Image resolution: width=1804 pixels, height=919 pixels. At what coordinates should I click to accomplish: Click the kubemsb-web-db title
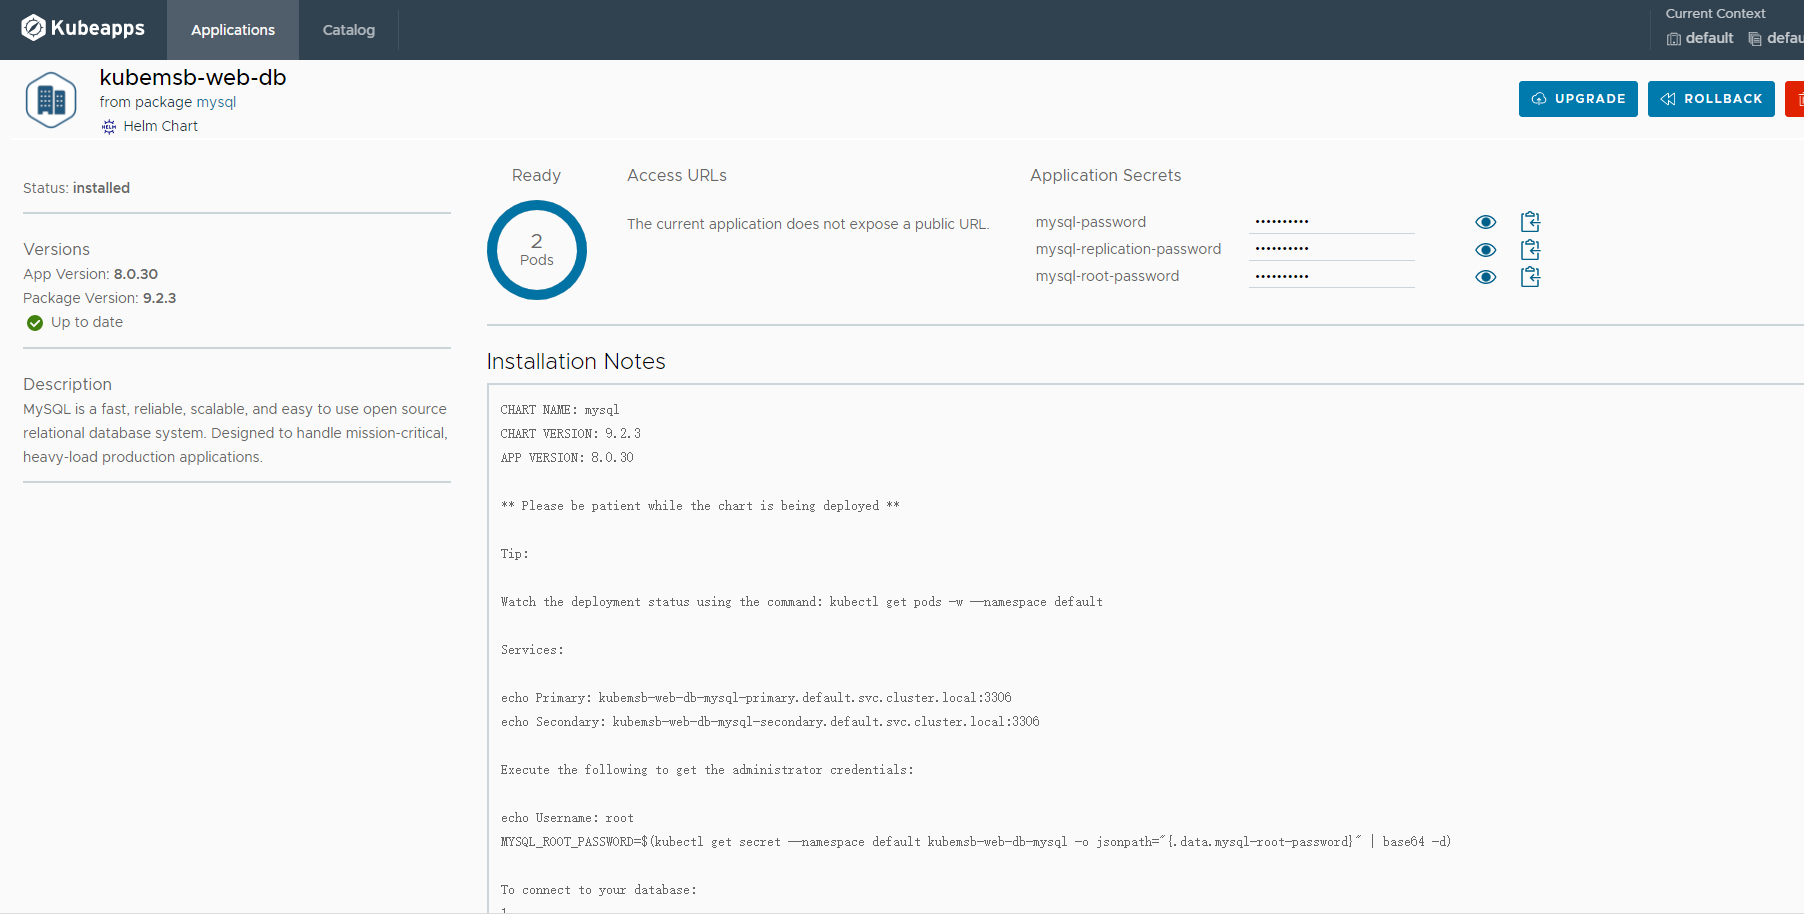[x=193, y=77]
